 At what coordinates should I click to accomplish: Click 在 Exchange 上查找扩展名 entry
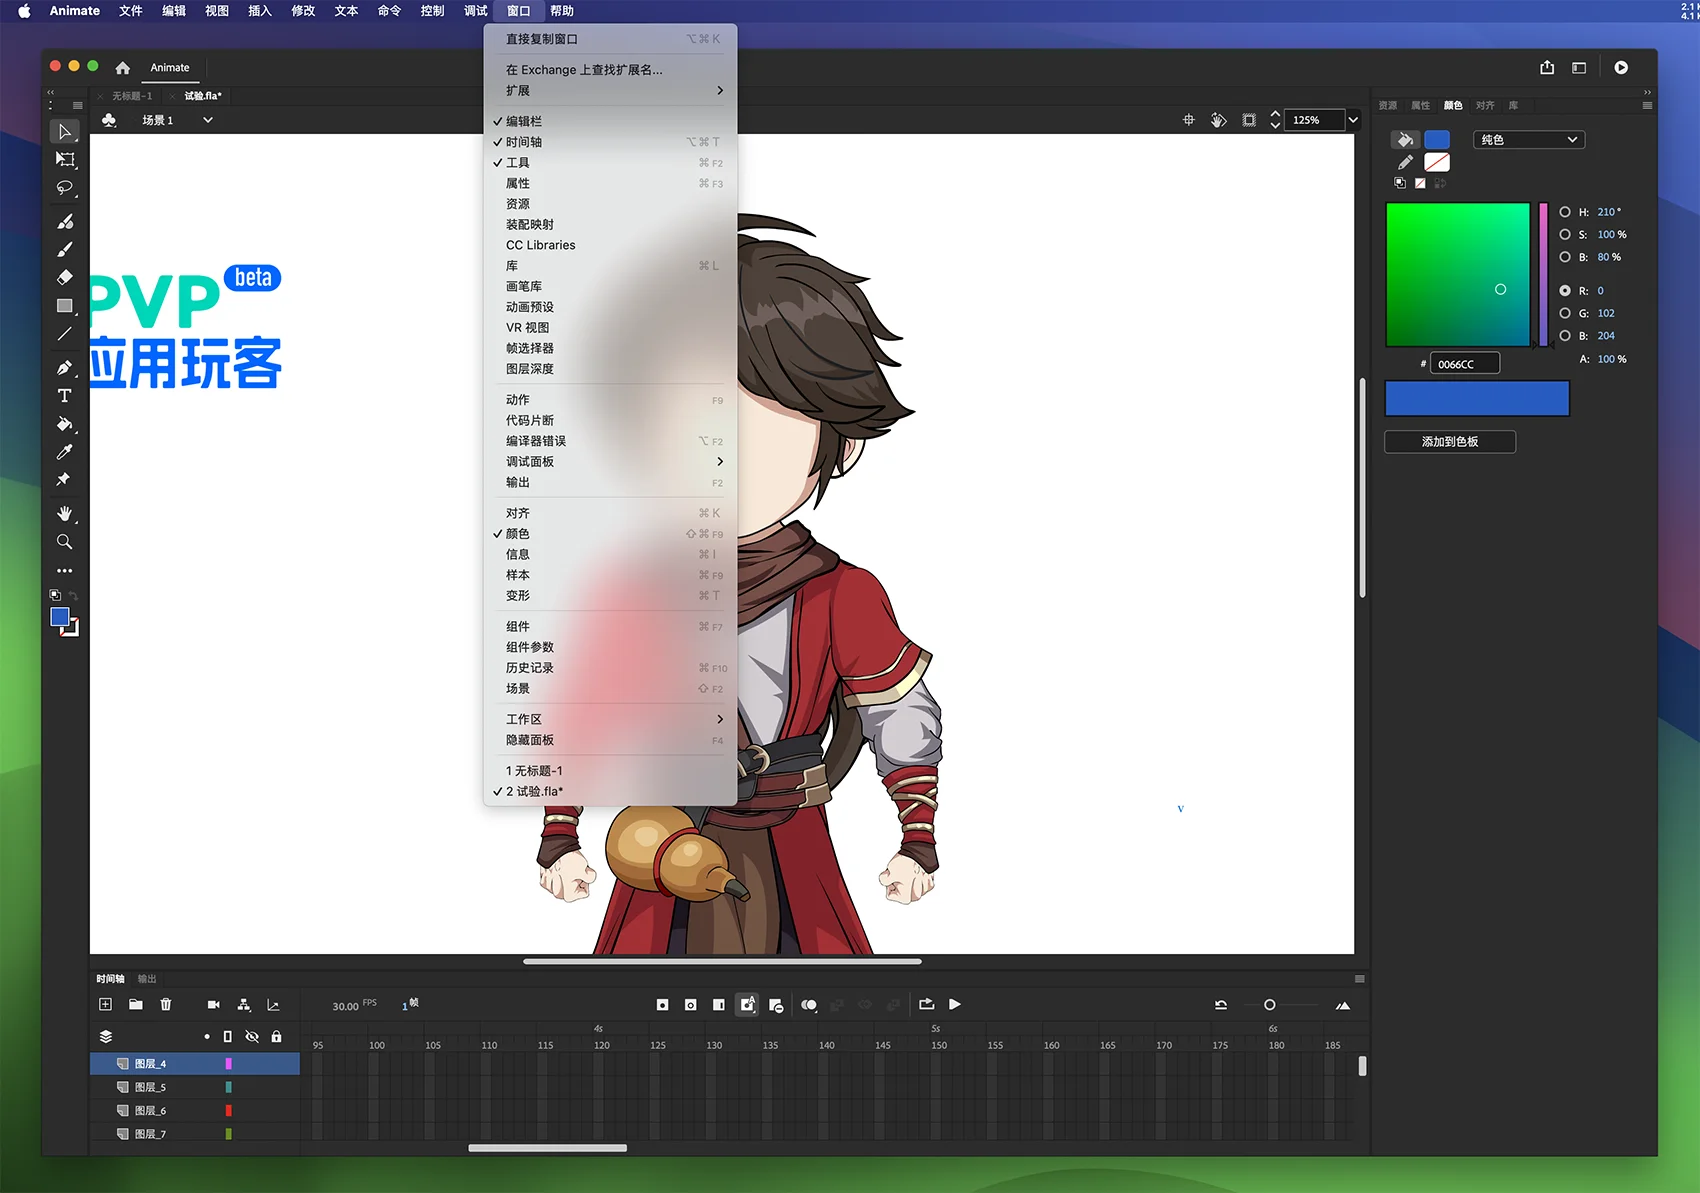610,70
